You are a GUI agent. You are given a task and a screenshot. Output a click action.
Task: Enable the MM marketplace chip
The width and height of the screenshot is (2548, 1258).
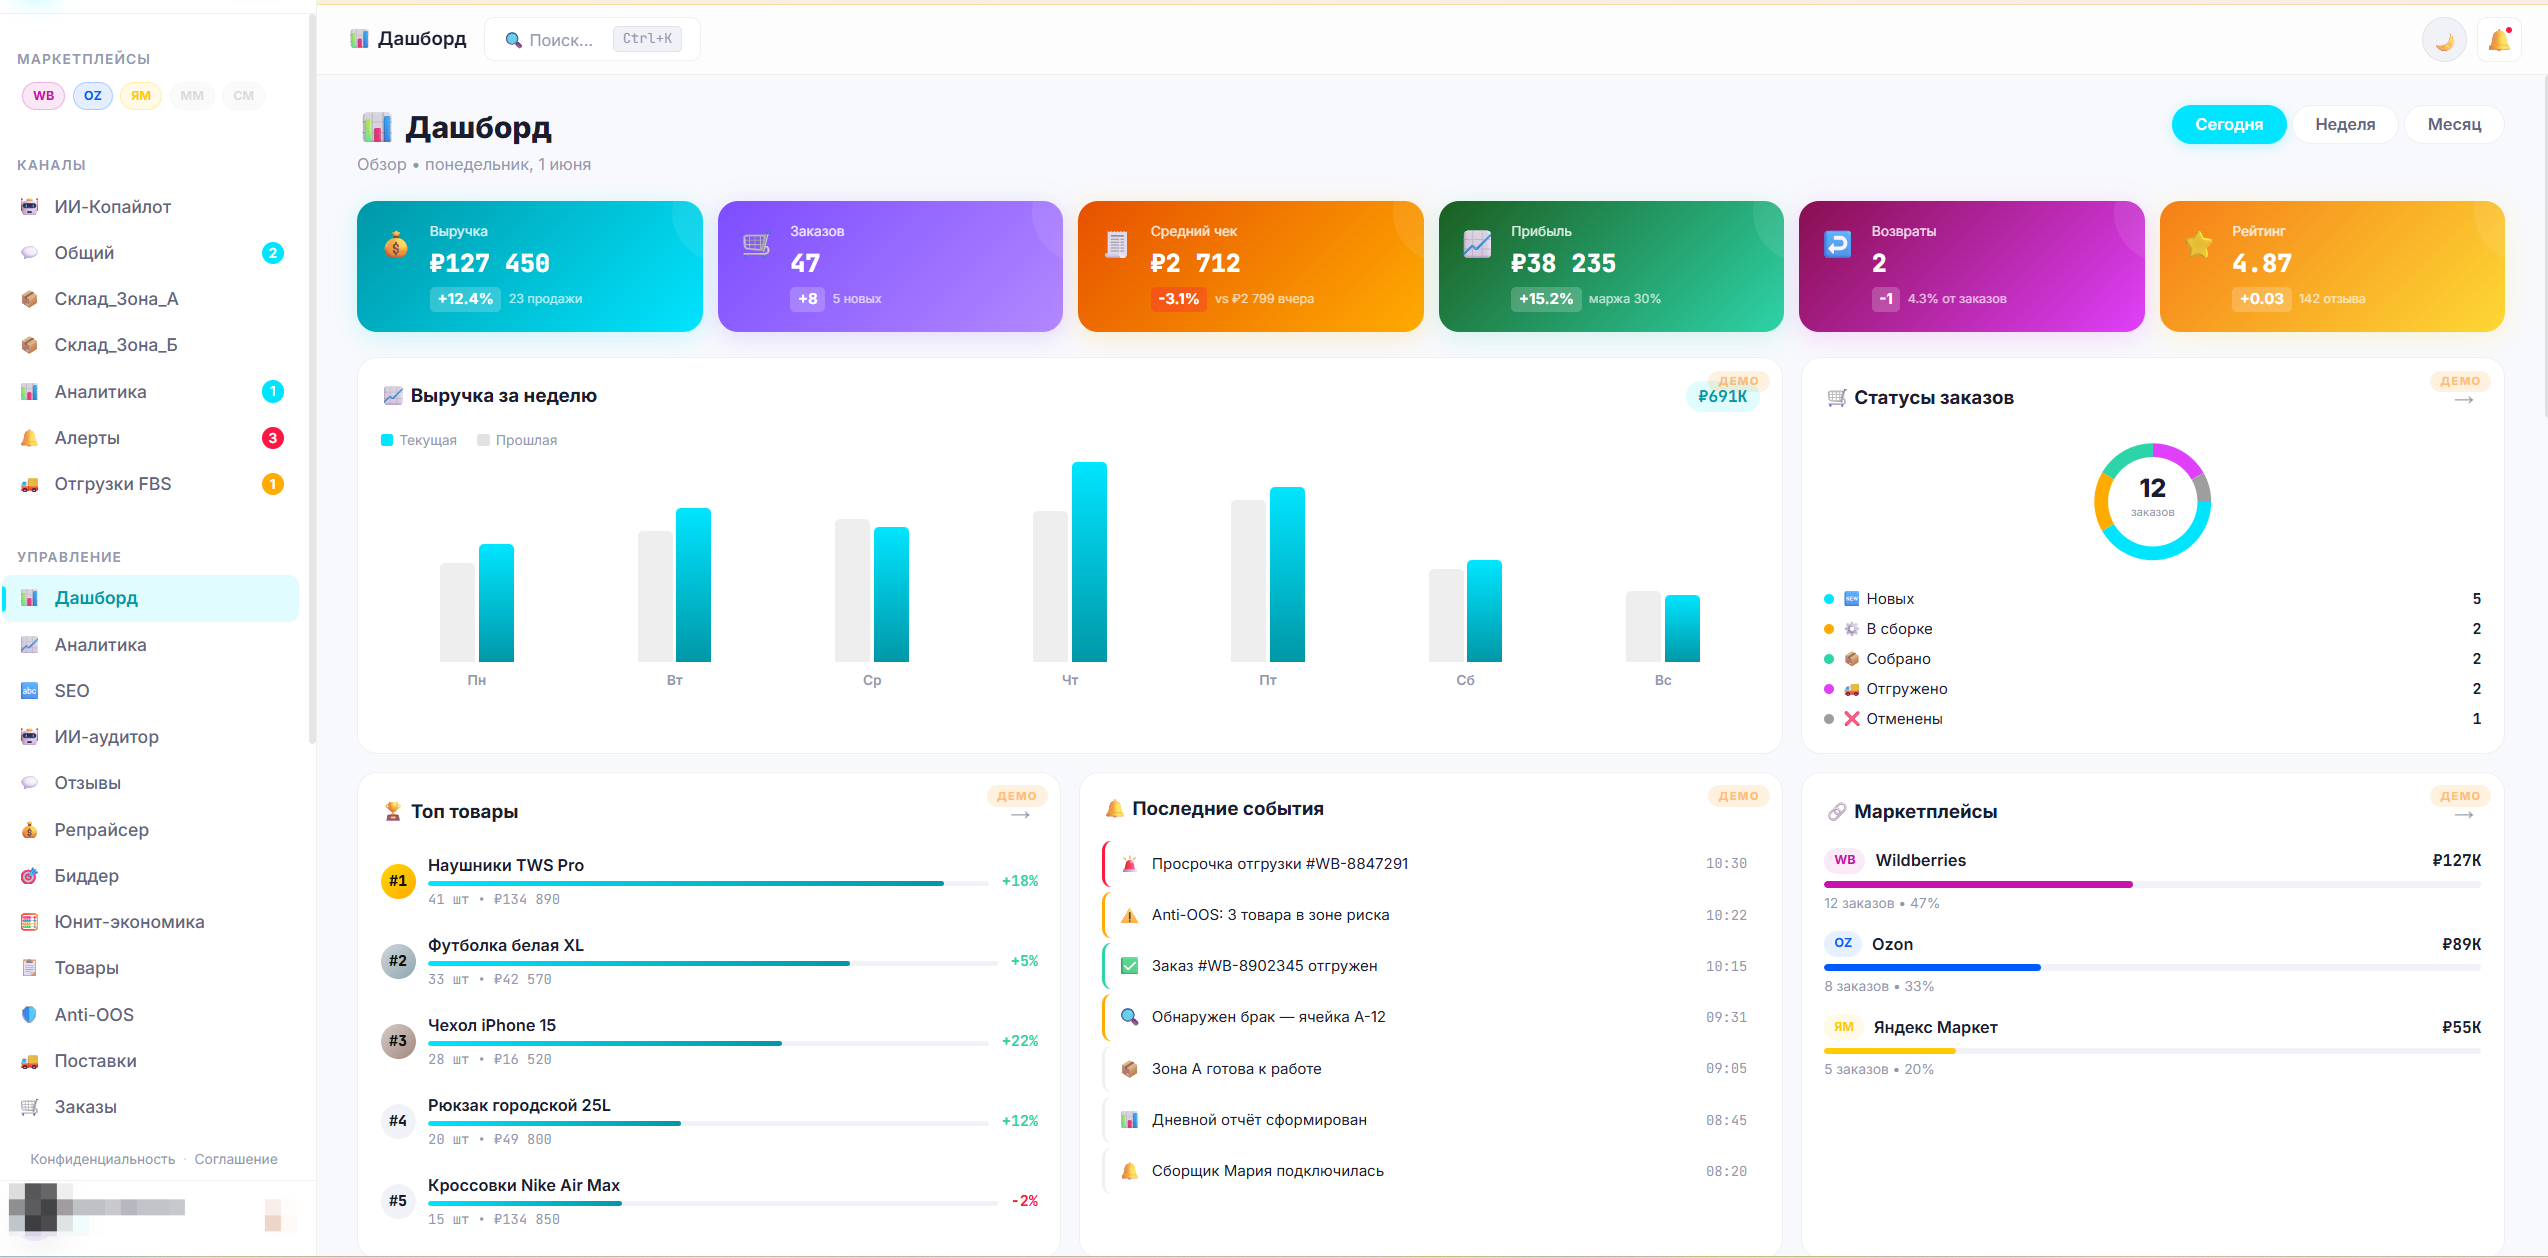point(192,96)
